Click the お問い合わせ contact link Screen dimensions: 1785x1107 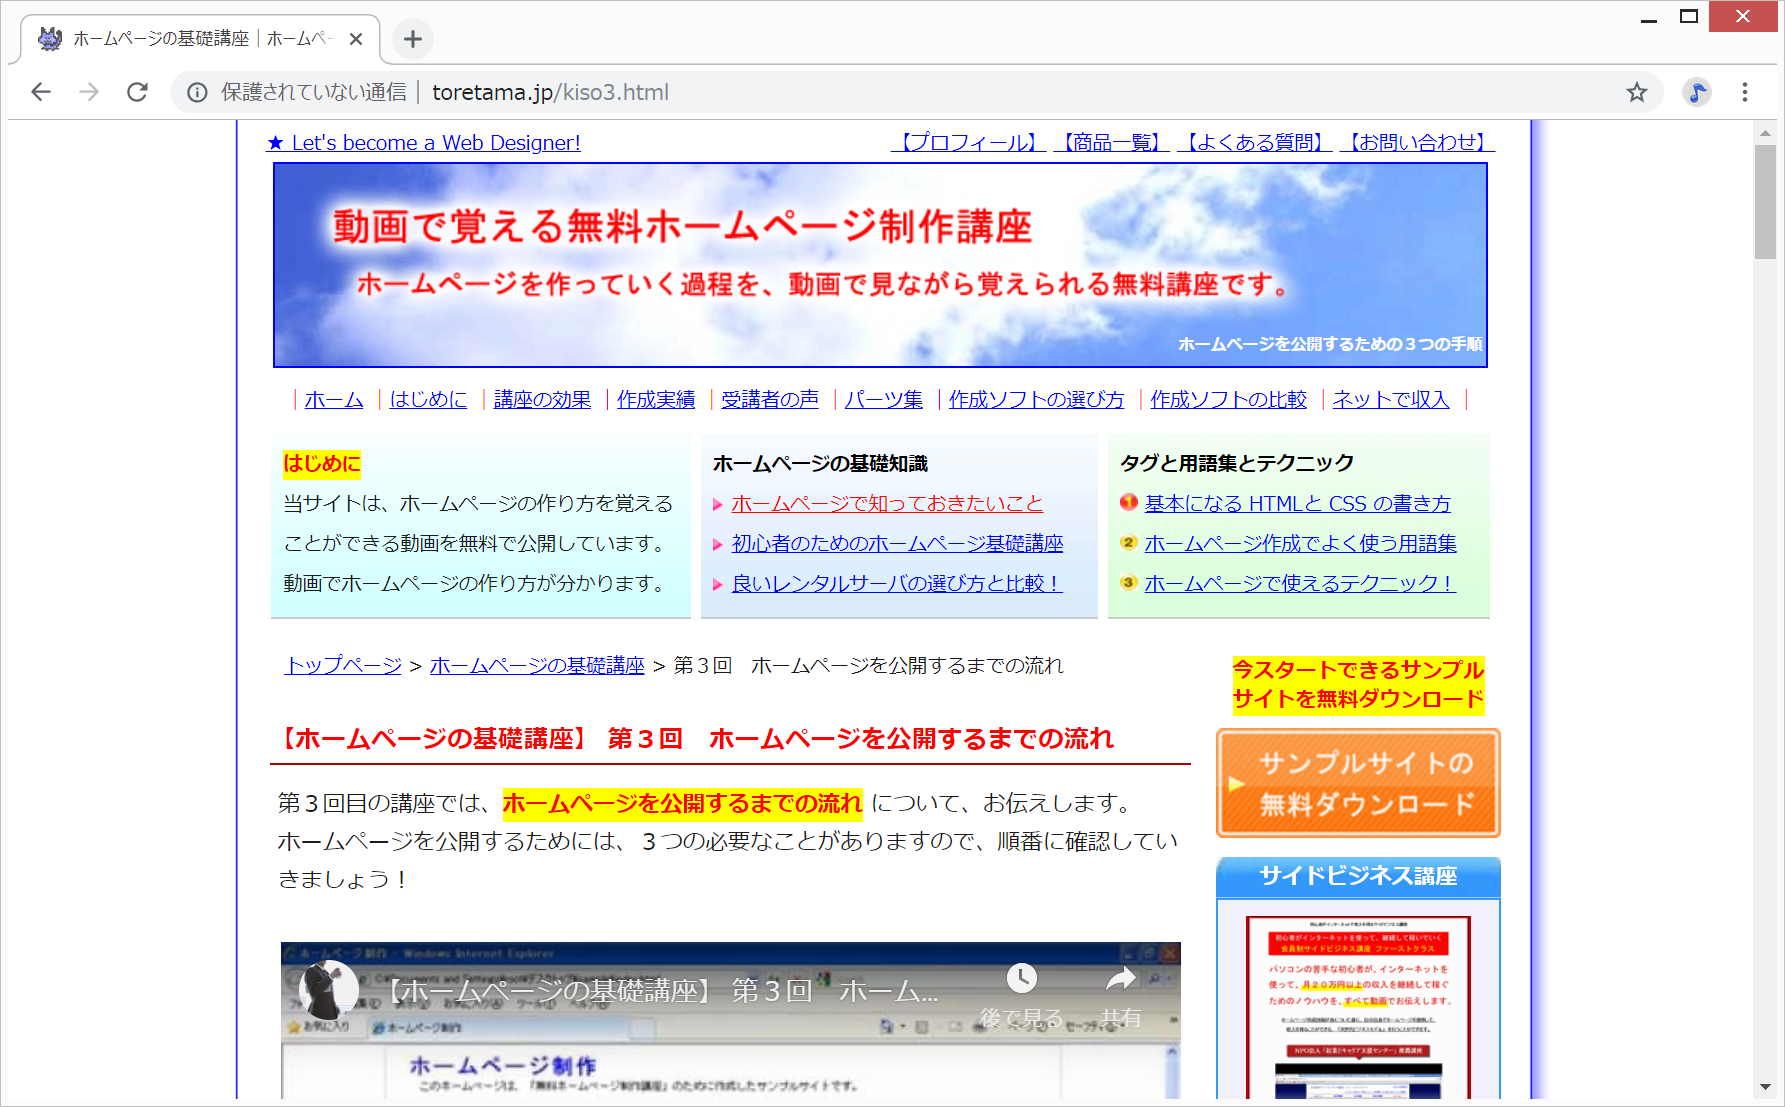1416,143
